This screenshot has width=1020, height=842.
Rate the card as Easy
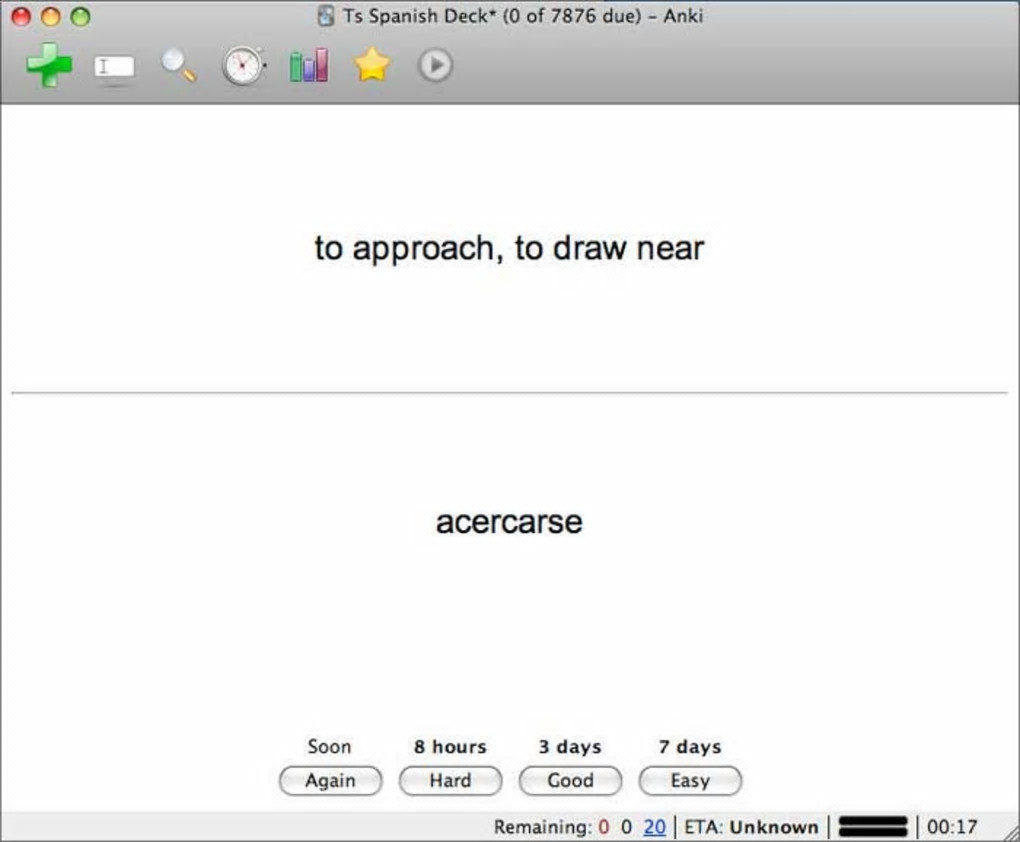(690, 780)
